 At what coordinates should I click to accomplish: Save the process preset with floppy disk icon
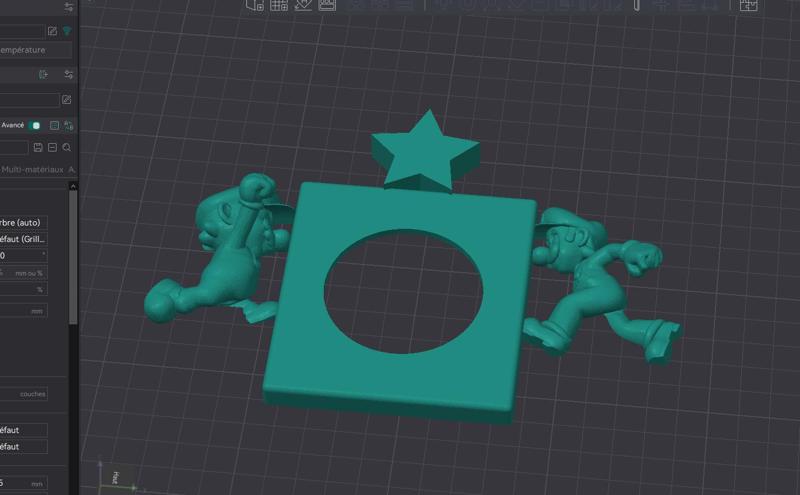[x=38, y=147]
